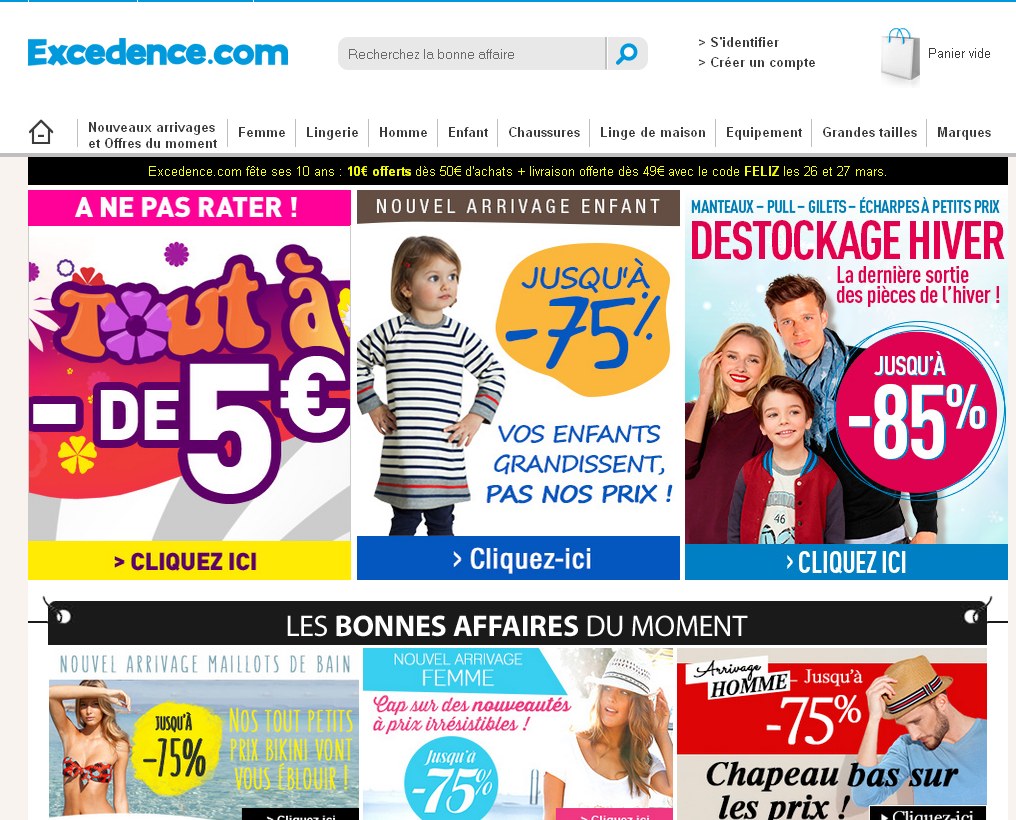The image size is (1016, 820).
Task: Click yellow CLIQUEZ ICI button under Tout à 5€
Action: (189, 560)
